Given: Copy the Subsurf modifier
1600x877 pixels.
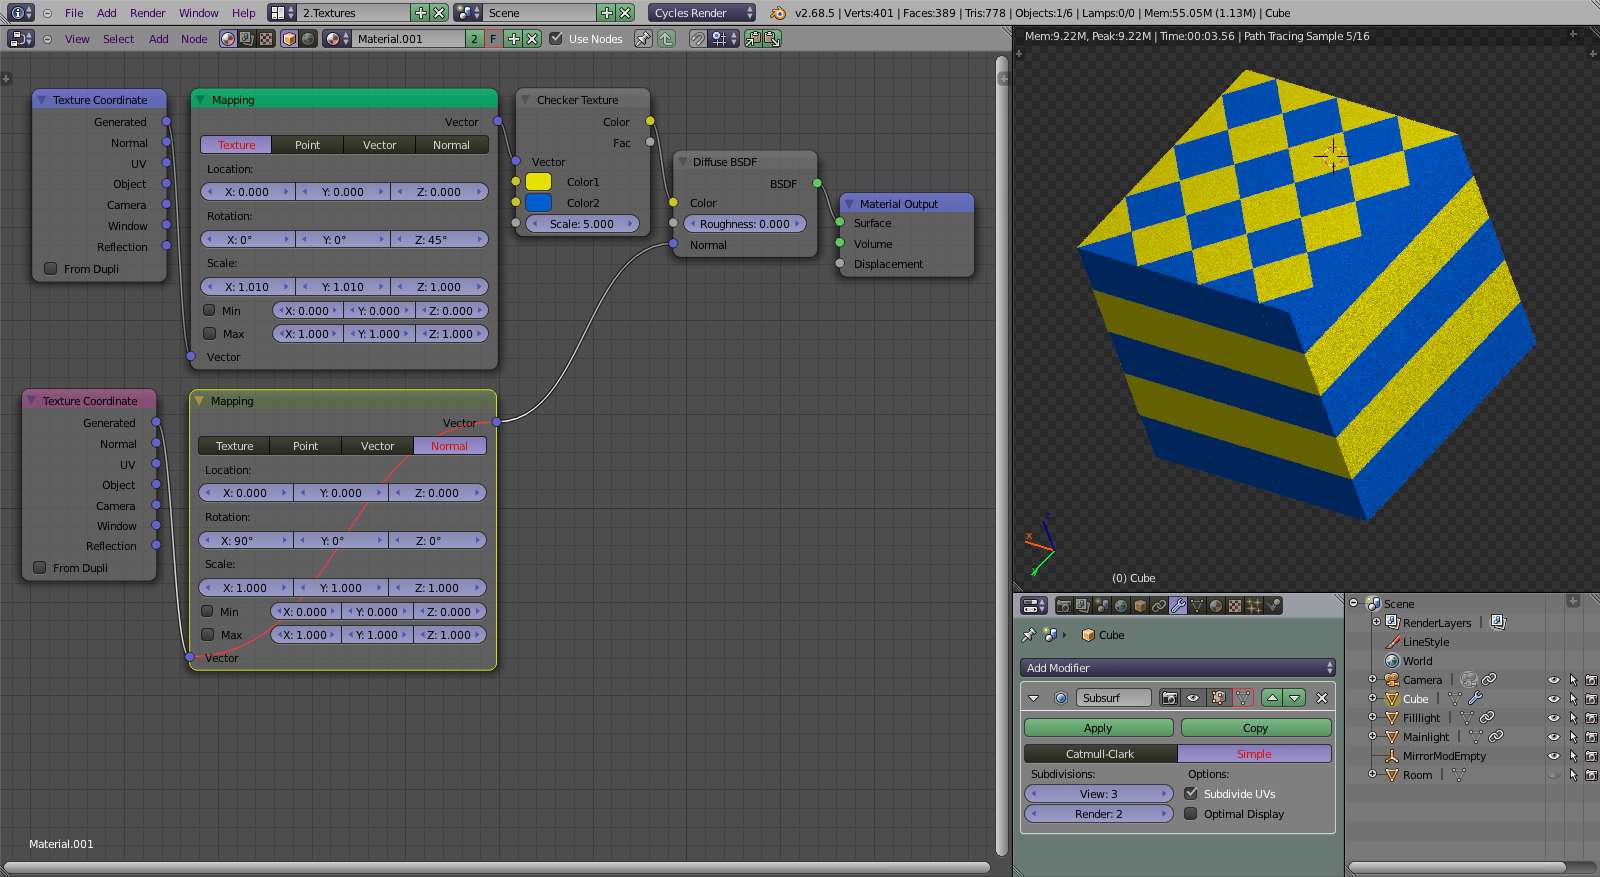Looking at the screenshot, I should [x=1256, y=728].
